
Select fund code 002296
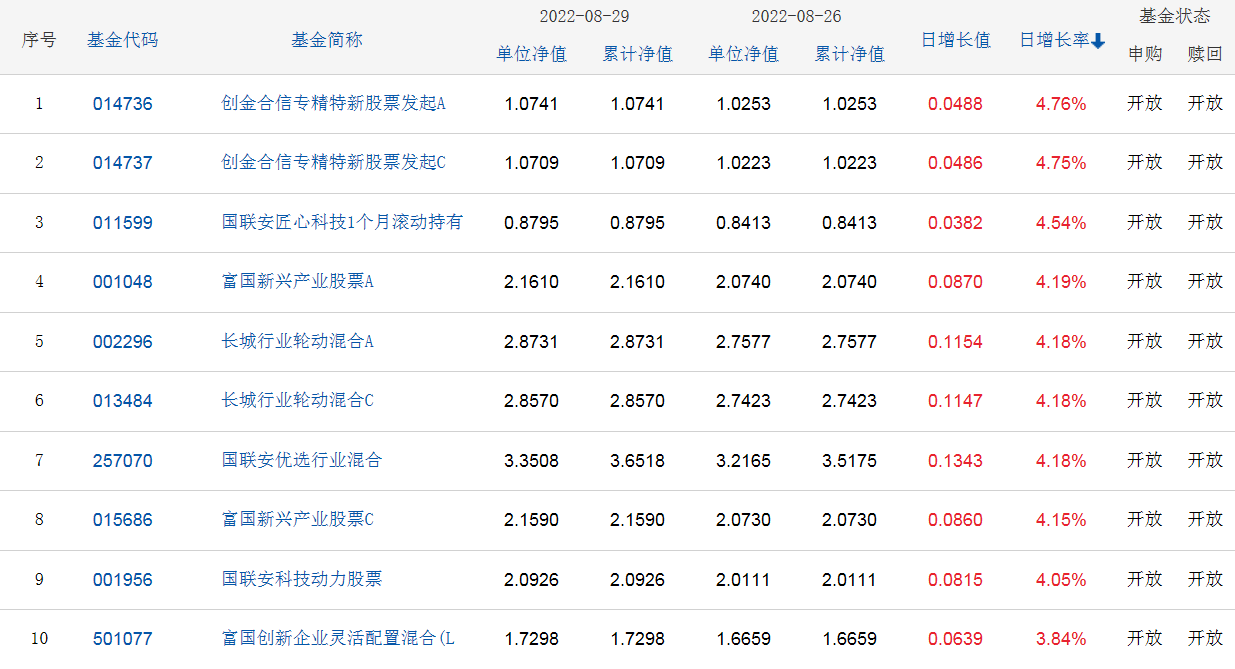coord(123,342)
